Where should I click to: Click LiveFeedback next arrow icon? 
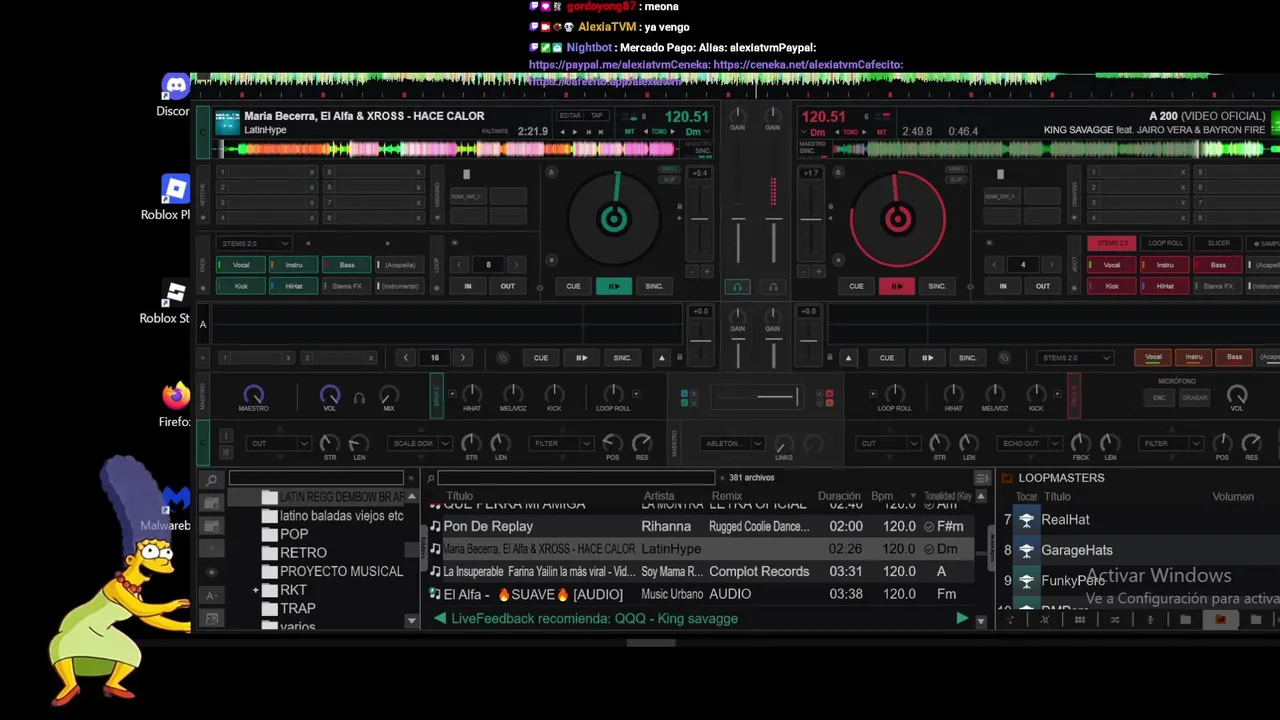(x=962, y=618)
